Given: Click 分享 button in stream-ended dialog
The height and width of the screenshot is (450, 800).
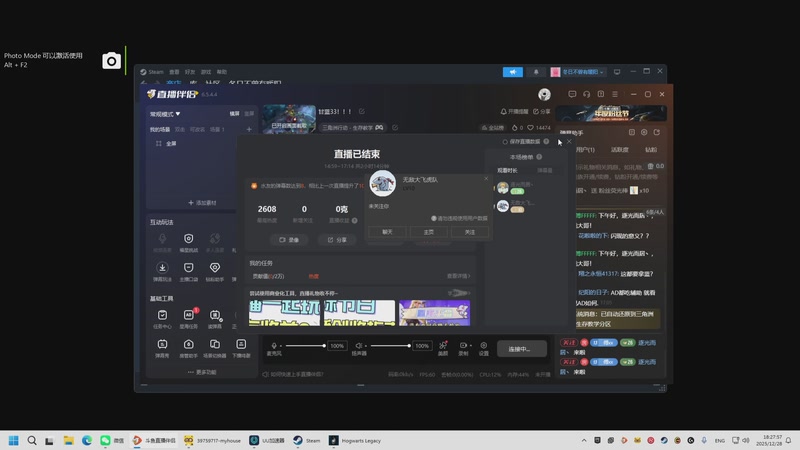Looking at the screenshot, I should click(x=337, y=240).
